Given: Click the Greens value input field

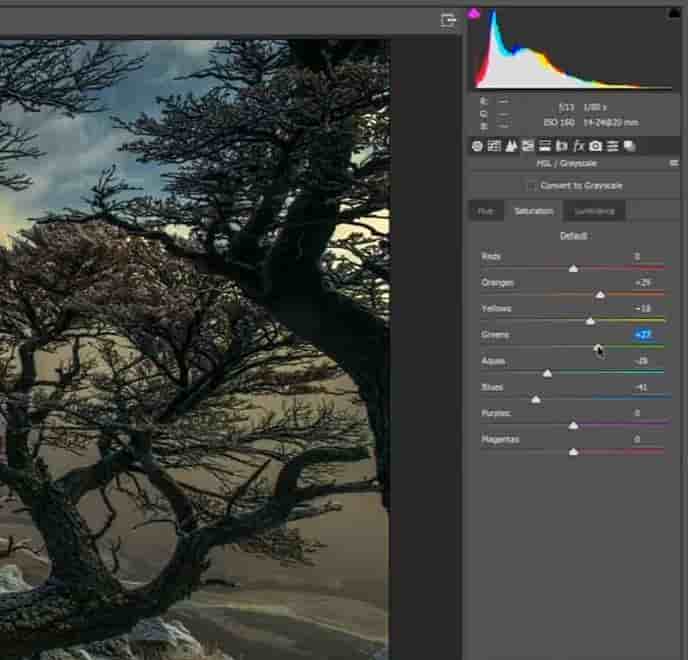Looking at the screenshot, I should click(642, 335).
